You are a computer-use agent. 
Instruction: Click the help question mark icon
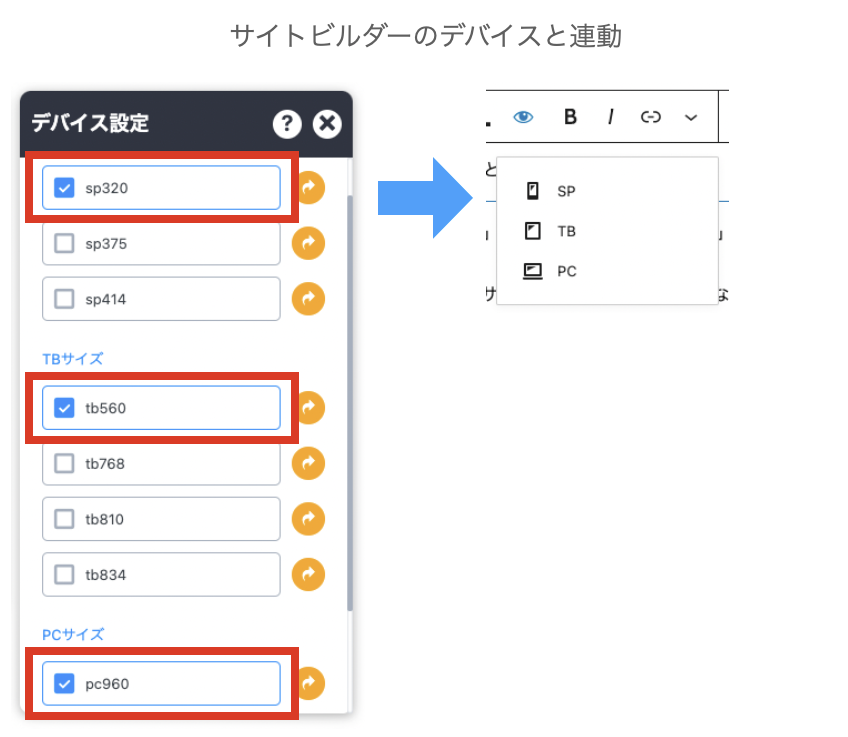[287, 124]
